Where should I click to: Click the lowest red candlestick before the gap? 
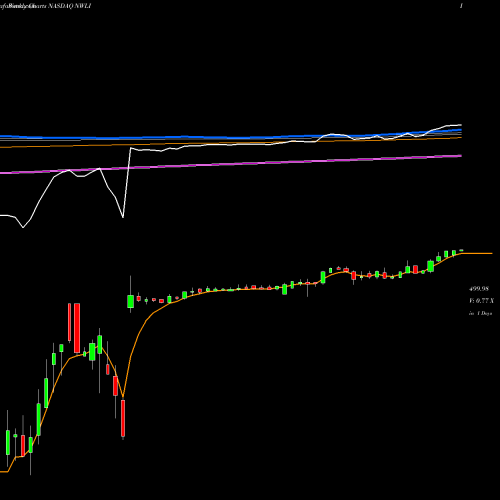coord(123,418)
